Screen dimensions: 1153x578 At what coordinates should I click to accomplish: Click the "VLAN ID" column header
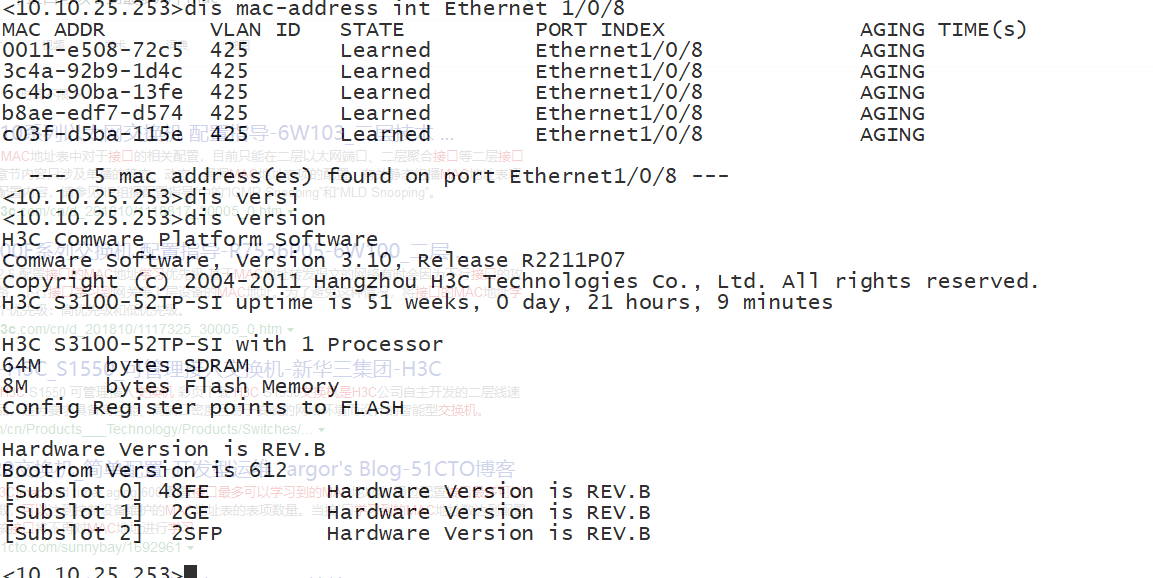tap(255, 29)
